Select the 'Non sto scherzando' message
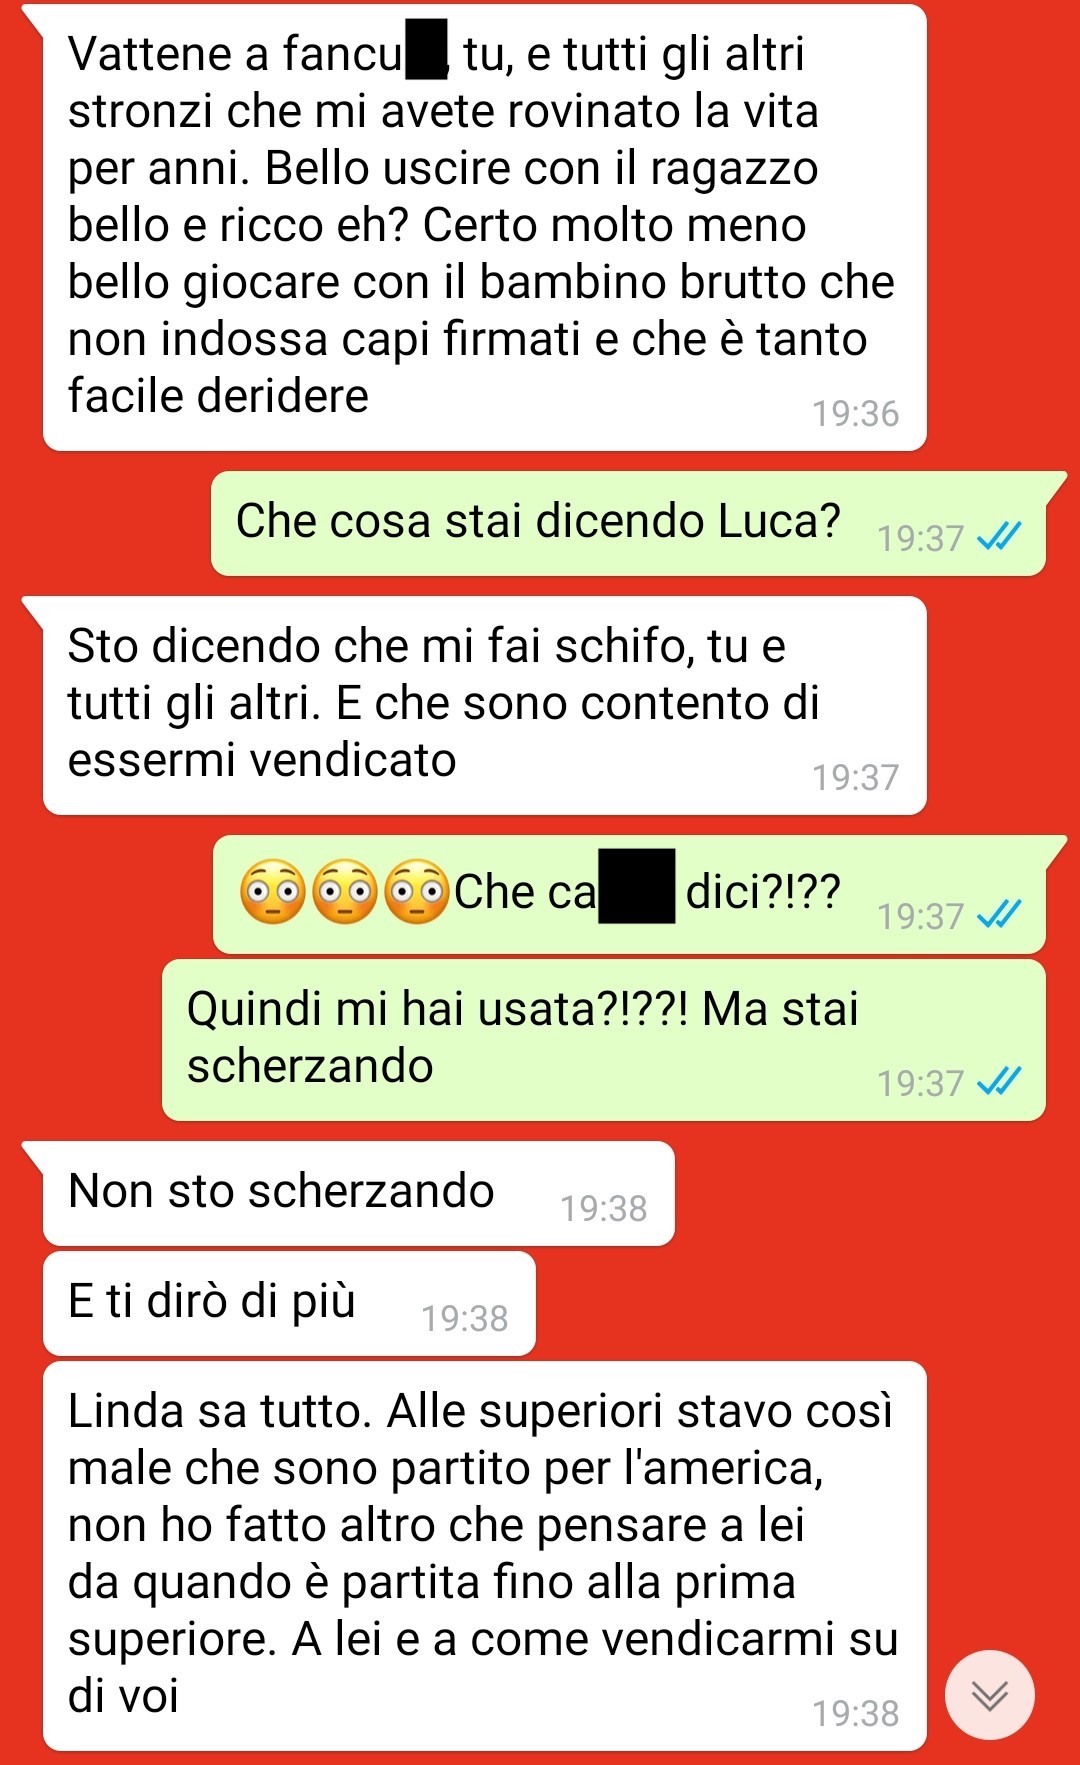 click(358, 1194)
